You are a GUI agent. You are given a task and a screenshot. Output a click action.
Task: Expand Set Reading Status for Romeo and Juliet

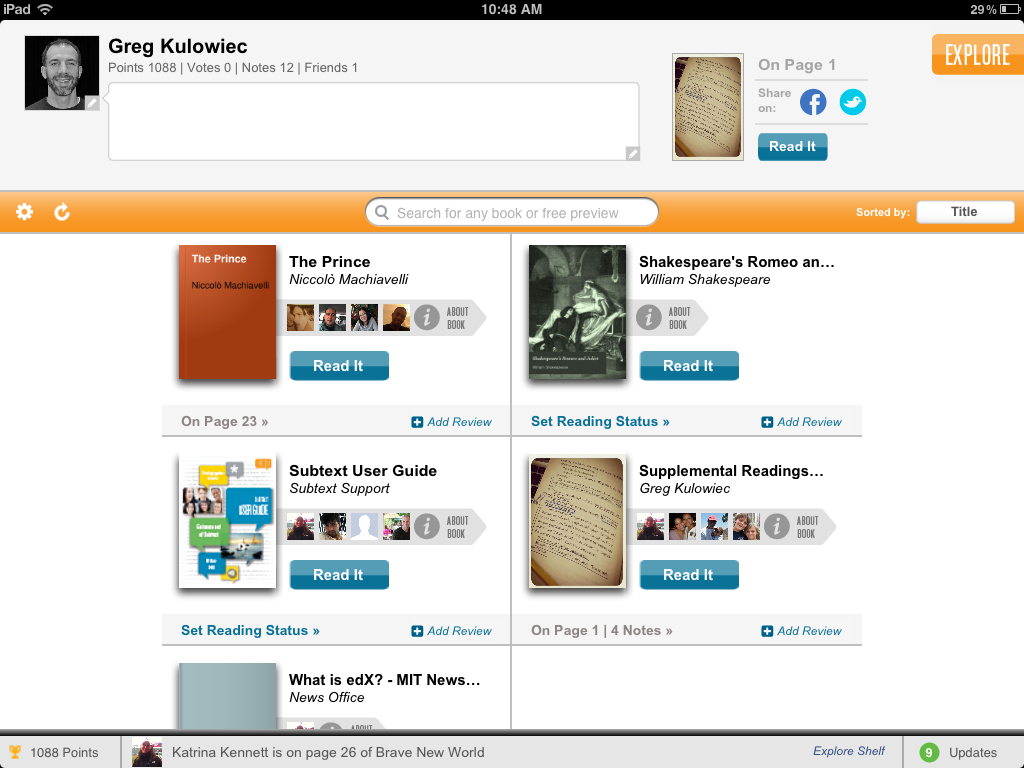pyautogui.click(x=600, y=421)
